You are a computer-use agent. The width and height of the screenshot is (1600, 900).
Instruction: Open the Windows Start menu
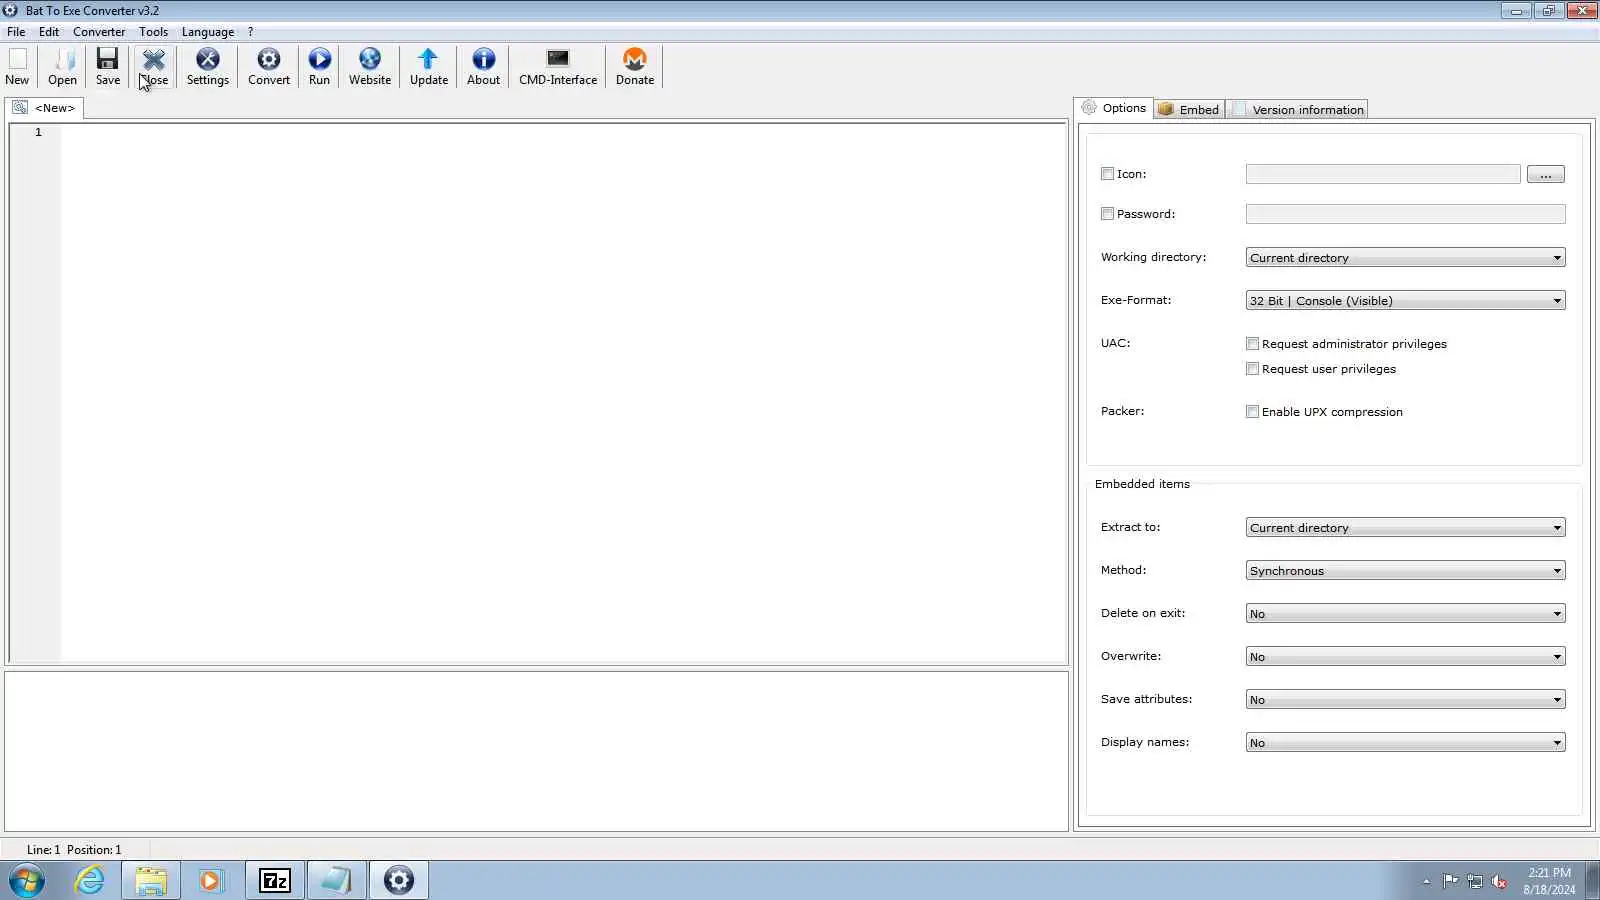coord(27,881)
